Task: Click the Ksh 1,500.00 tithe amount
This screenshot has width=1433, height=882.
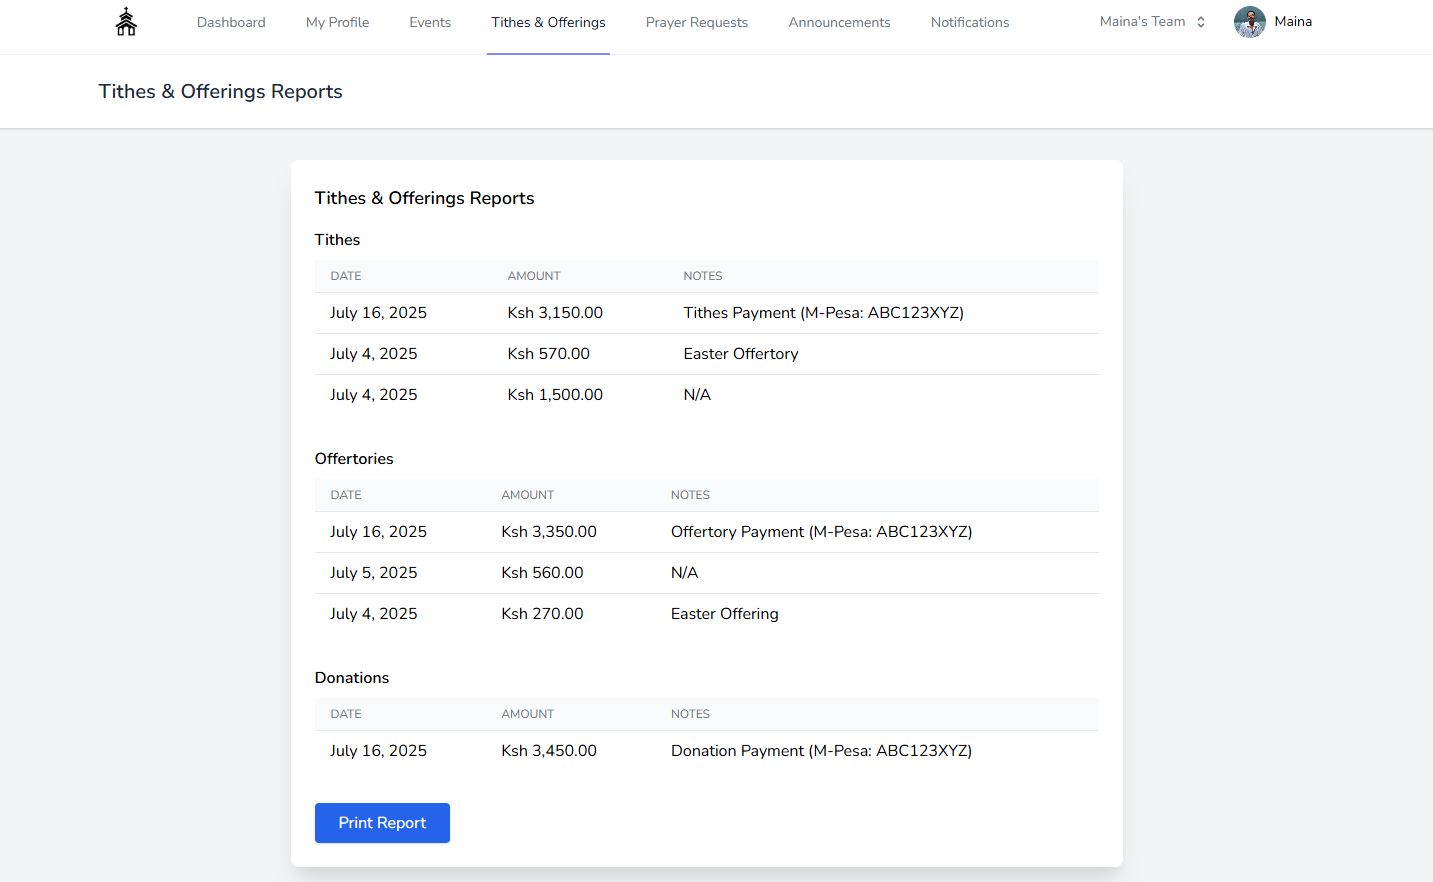Action: point(555,395)
